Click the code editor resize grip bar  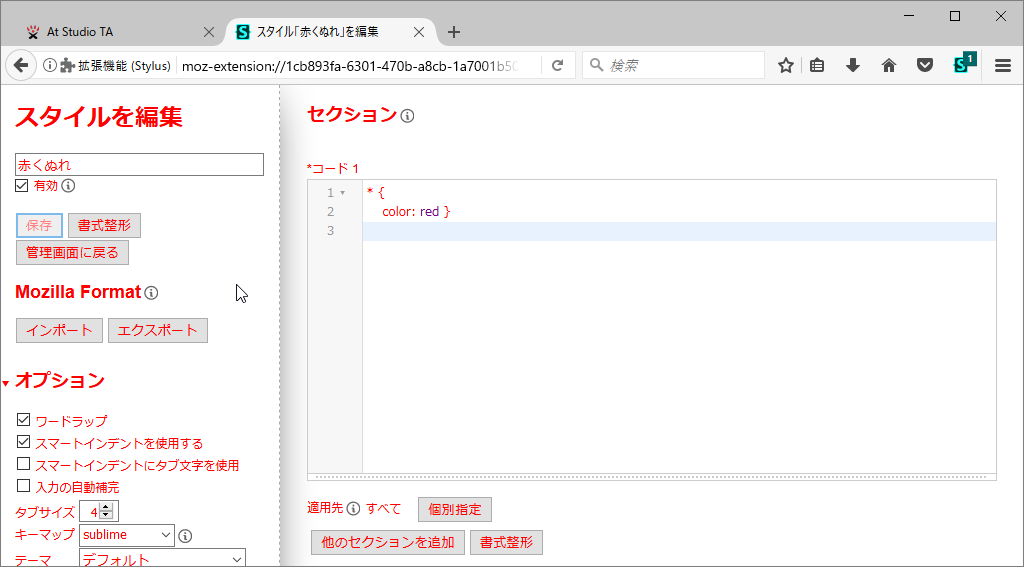click(x=652, y=477)
